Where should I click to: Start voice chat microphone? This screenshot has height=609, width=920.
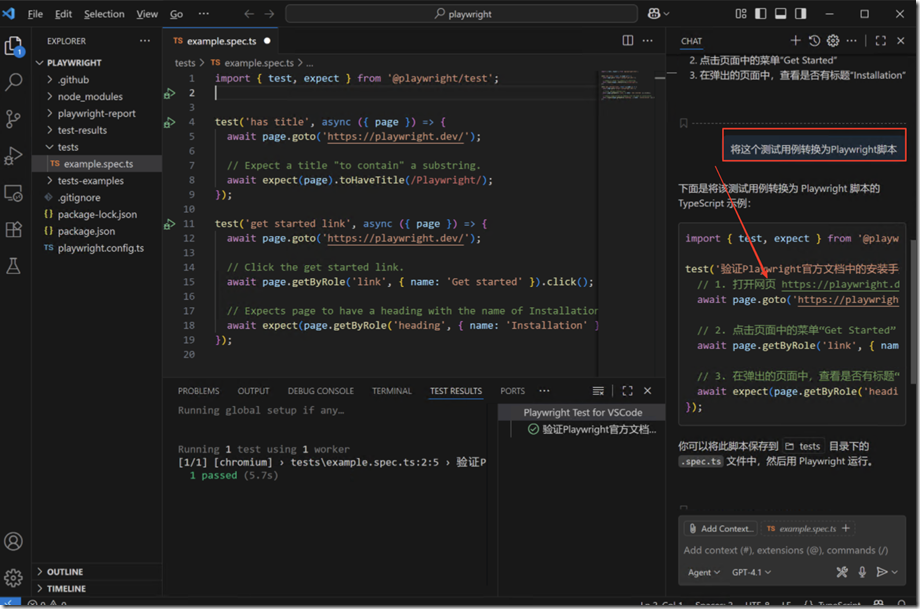[x=862, y=572]
